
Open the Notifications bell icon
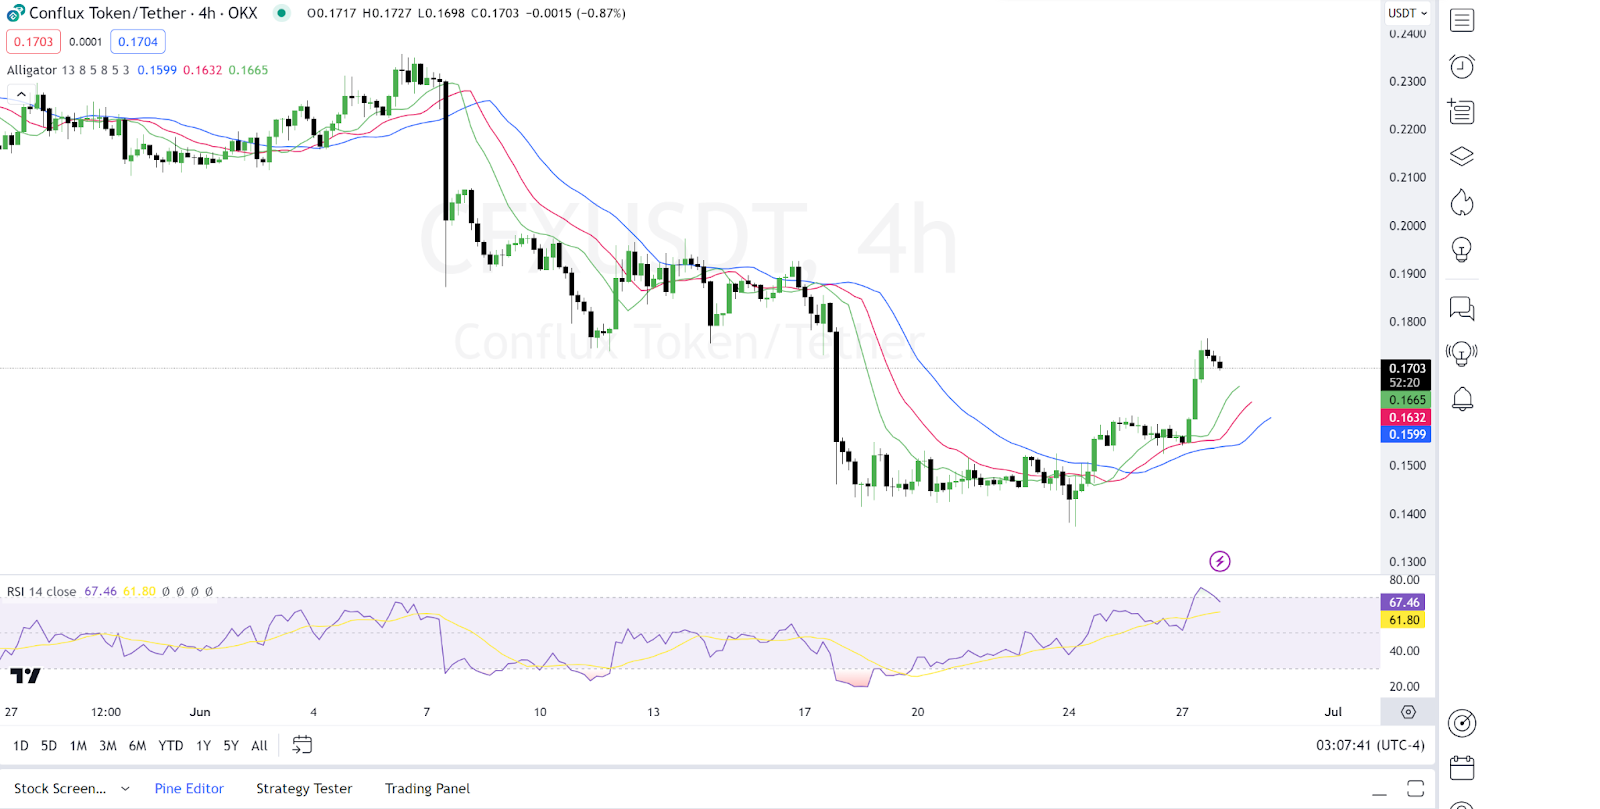pyautogui.click(x=1462, y=399)
